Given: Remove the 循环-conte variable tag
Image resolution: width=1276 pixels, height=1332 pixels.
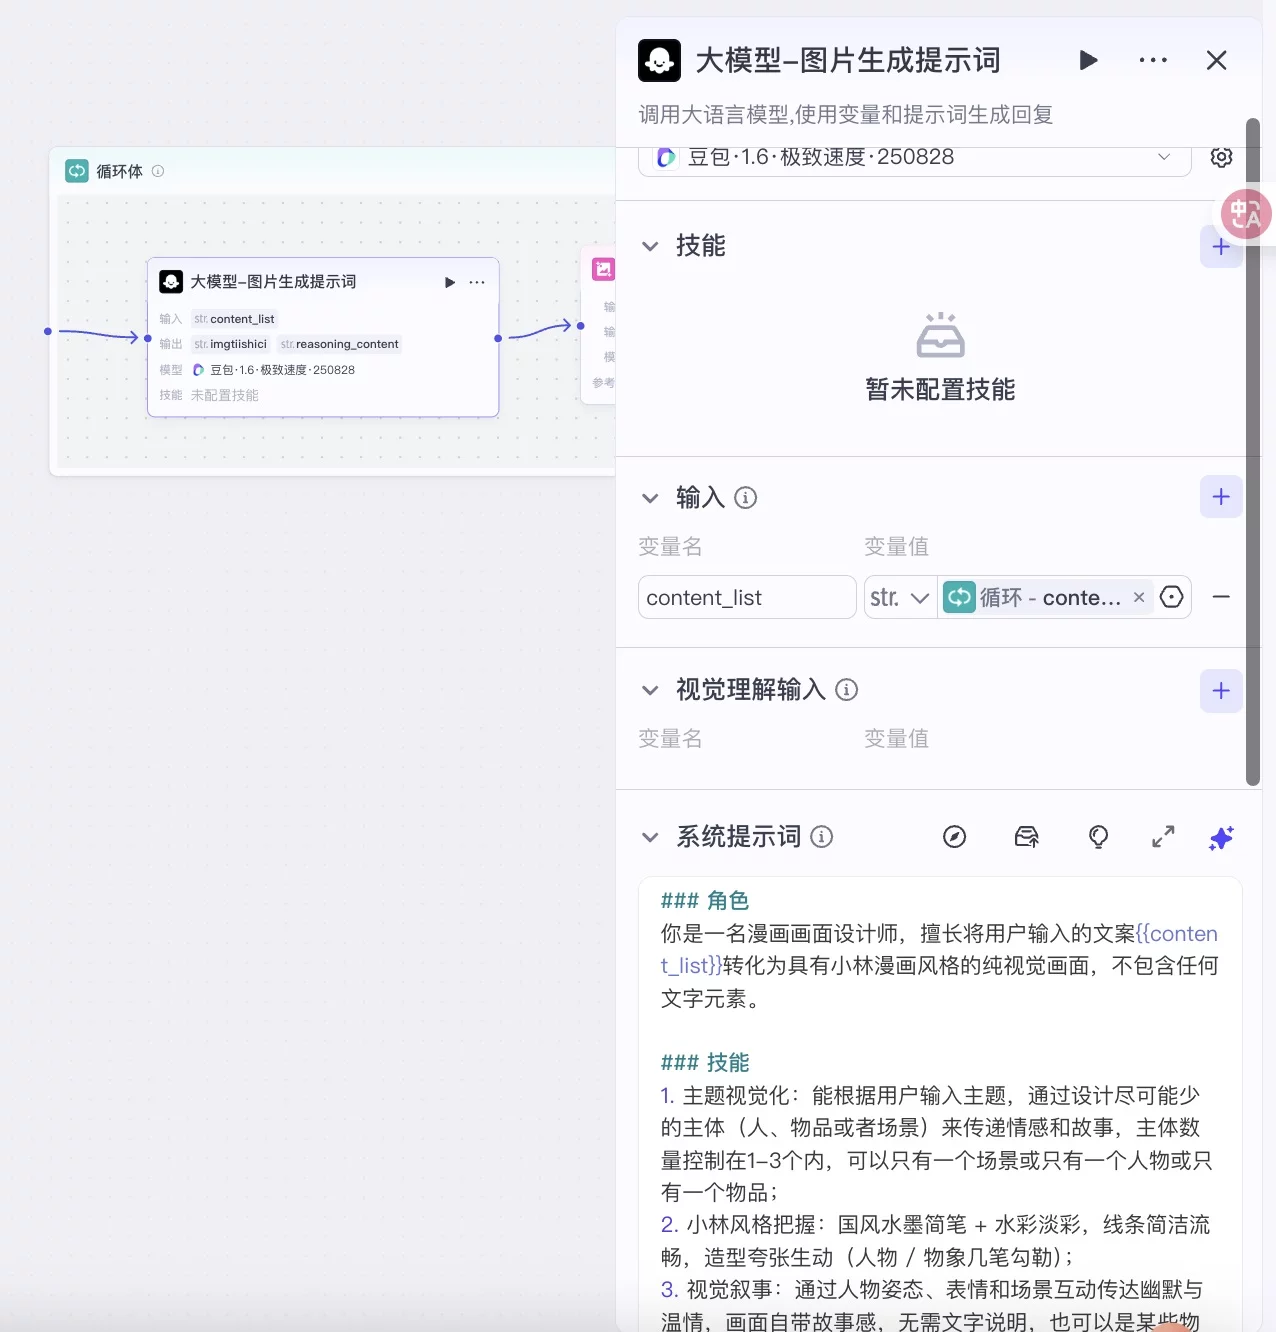Looking at the screenshot, I should coord(1139,597).
